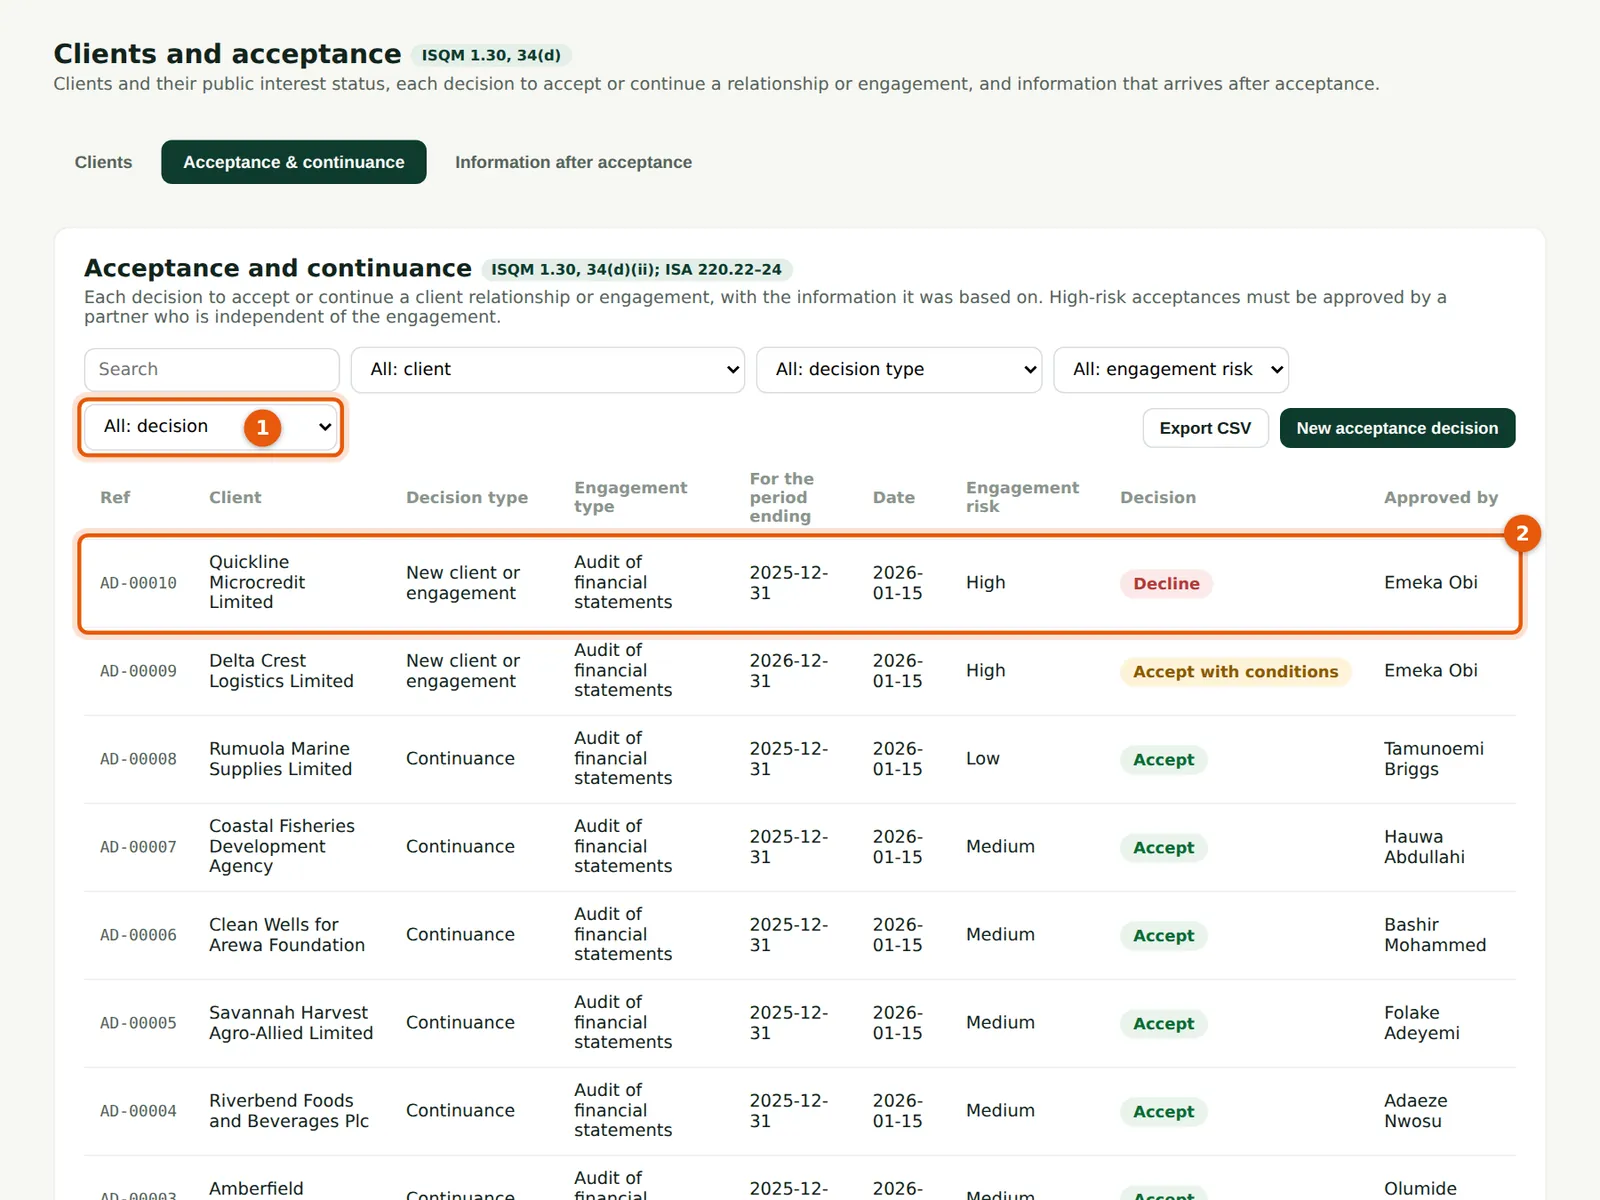
Task: Open Clean Wells for Arewa Foundation row
Action: (x=800, y=936)
